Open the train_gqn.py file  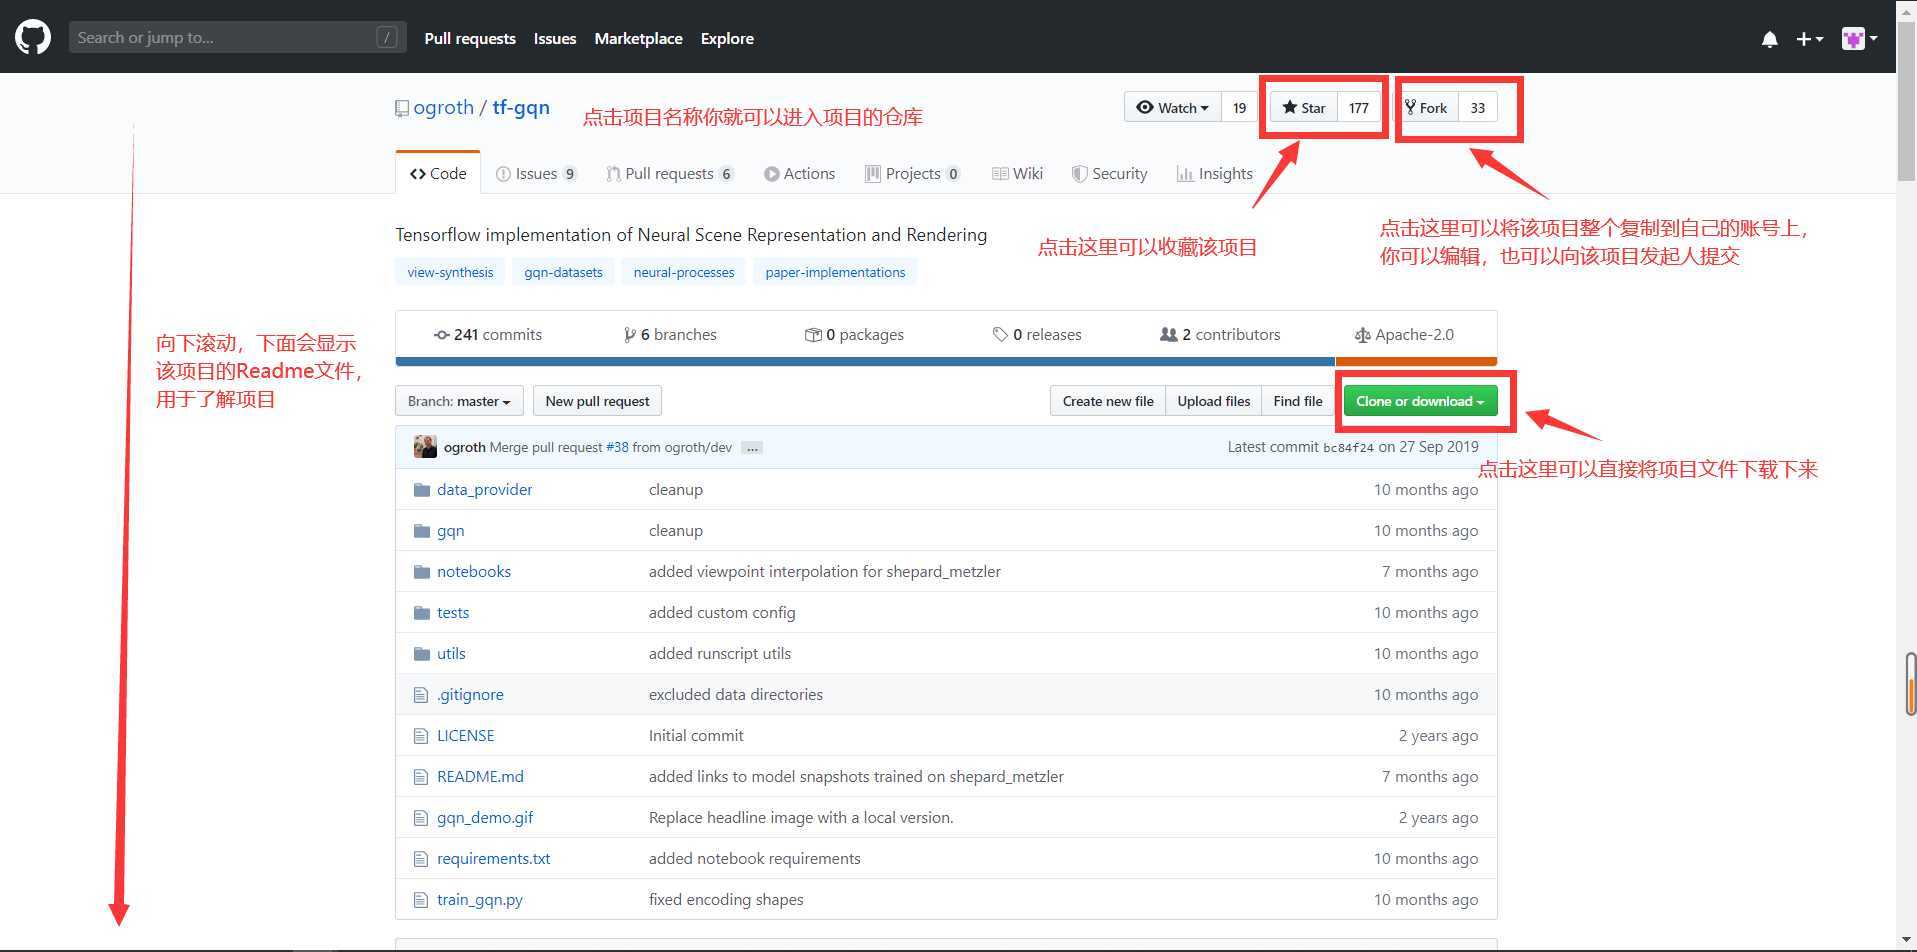(x=480, y=899)
